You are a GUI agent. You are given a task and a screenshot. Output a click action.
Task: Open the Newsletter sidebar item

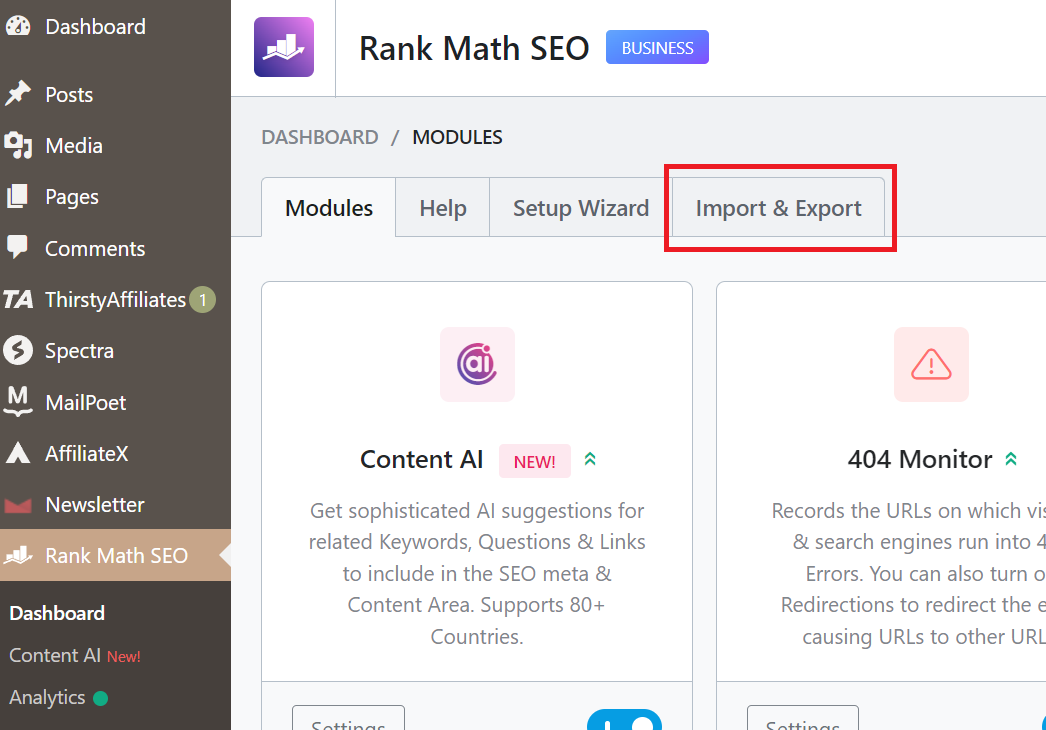coord(93,504)
